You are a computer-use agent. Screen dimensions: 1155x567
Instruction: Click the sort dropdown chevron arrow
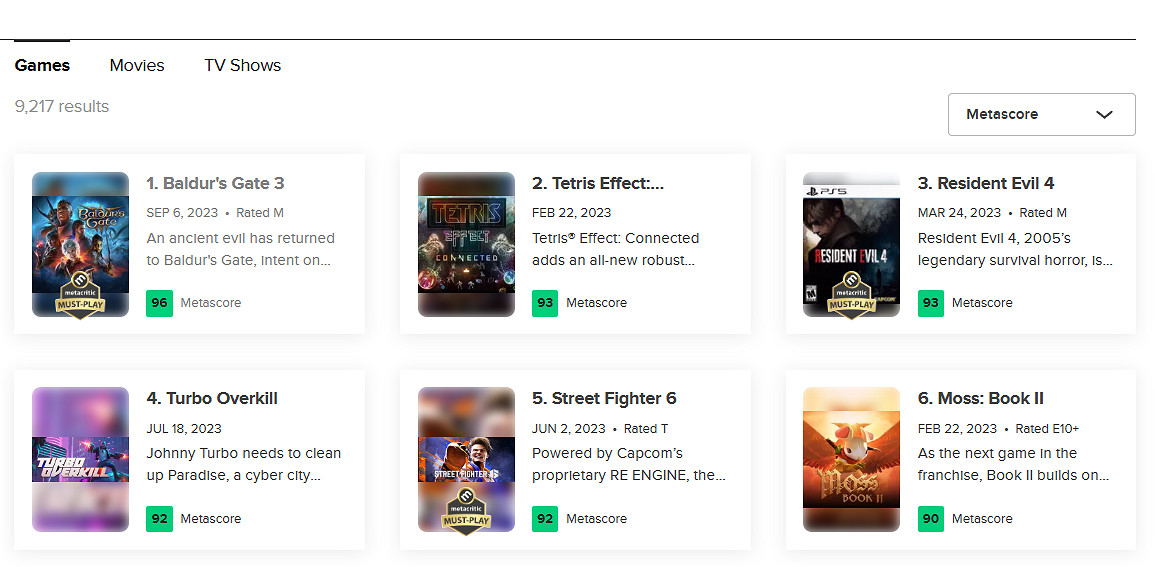tap(1104, 114)
